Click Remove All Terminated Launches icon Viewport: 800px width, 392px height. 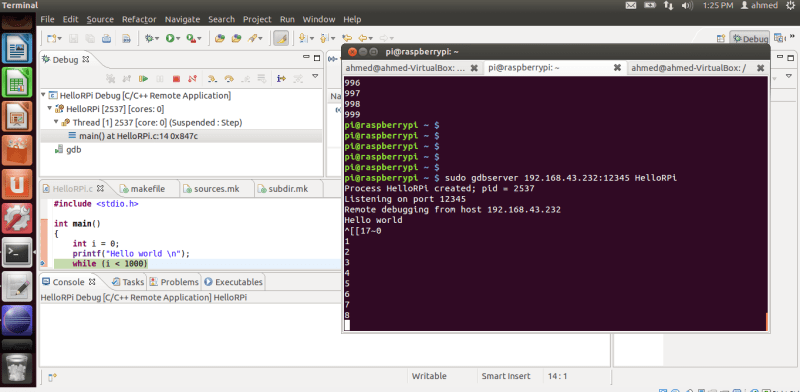[x=110, y=79]
